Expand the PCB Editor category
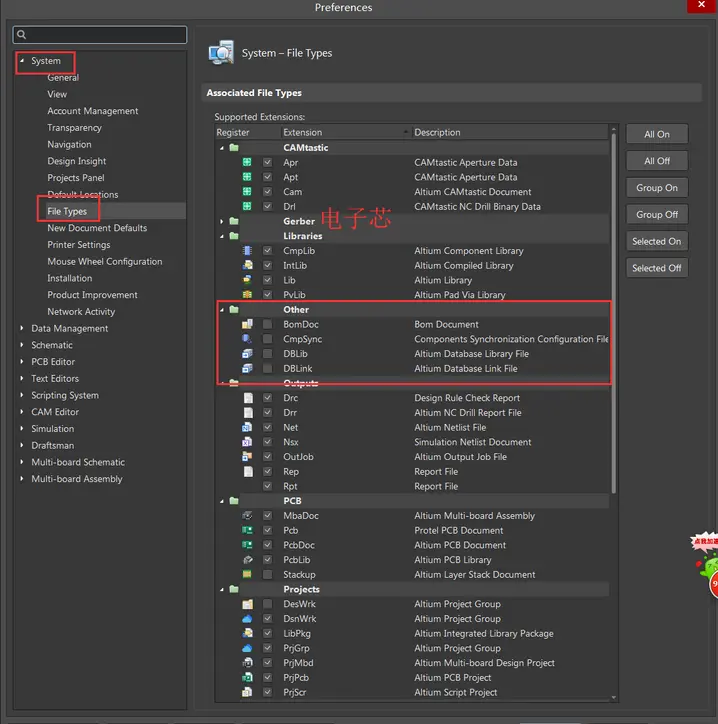718x724 pixels. pyautogui.click(x=22, y=362)
